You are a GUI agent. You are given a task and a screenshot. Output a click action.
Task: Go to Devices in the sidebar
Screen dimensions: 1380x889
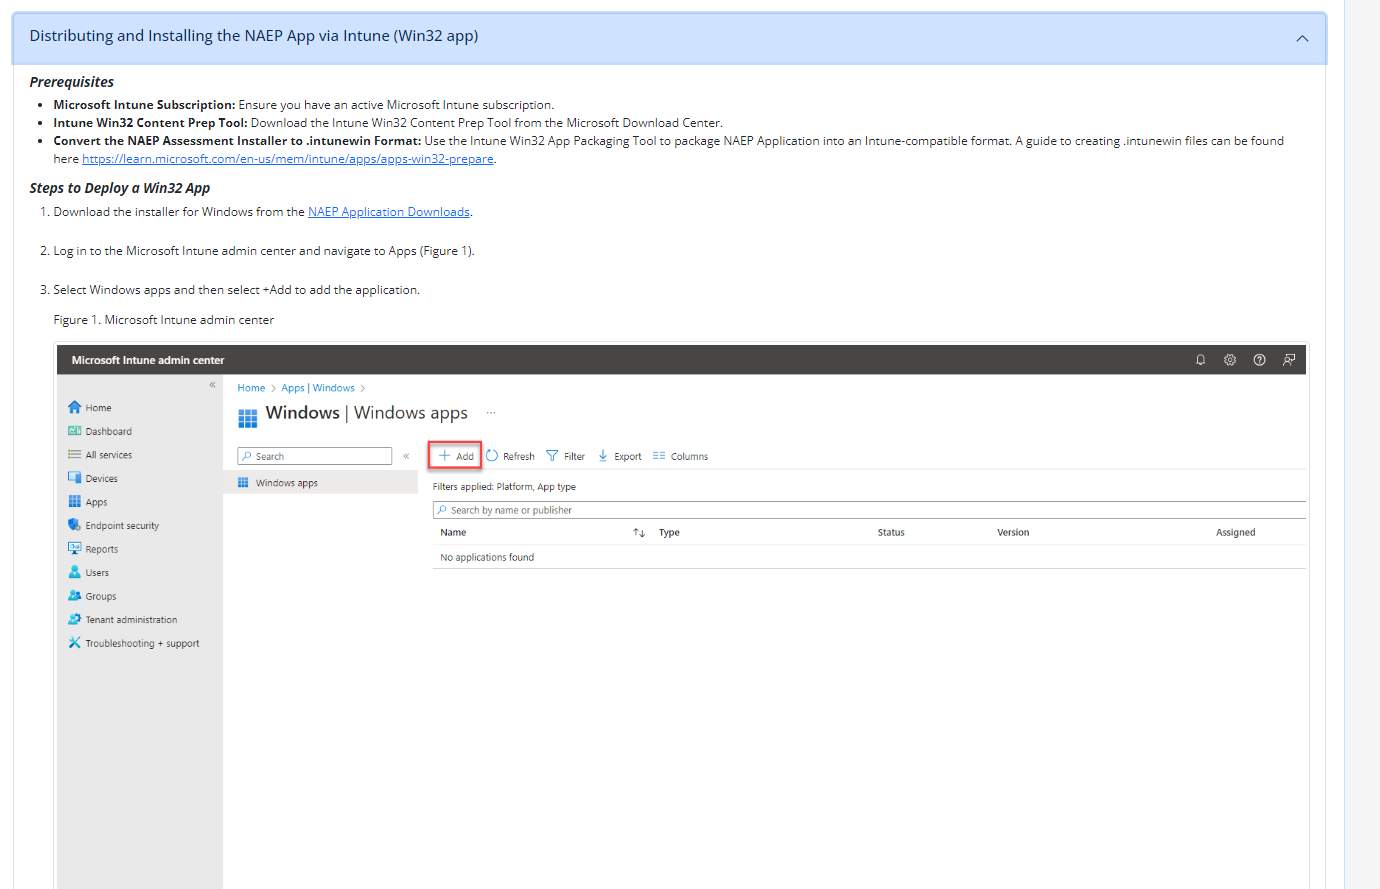93,479
